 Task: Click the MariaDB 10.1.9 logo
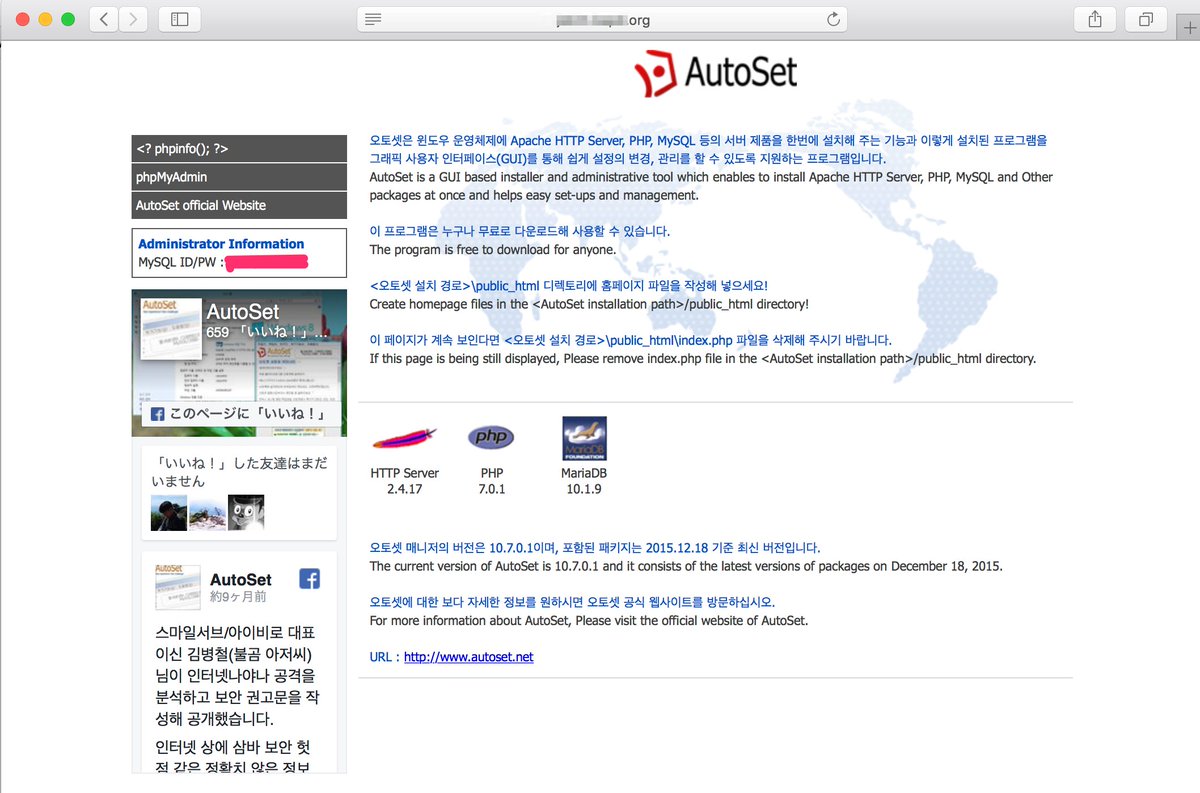pos(584,437)
